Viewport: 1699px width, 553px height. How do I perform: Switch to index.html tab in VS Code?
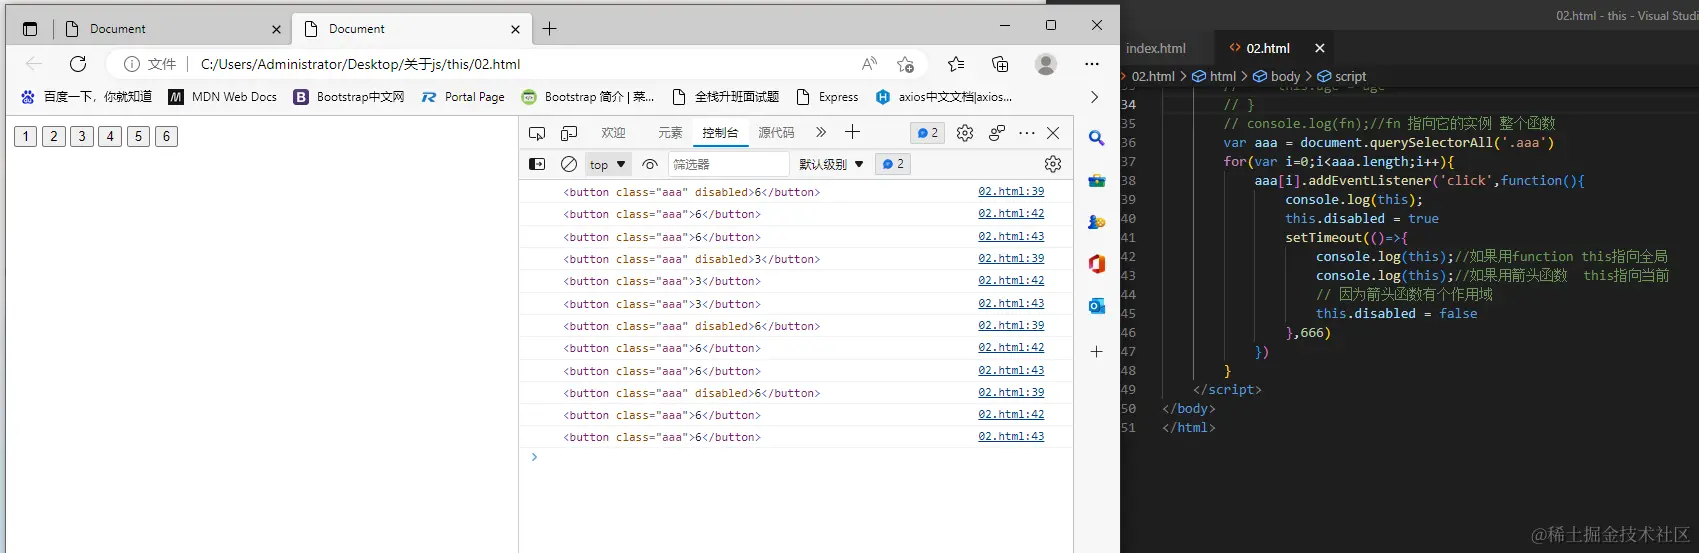1156,48
